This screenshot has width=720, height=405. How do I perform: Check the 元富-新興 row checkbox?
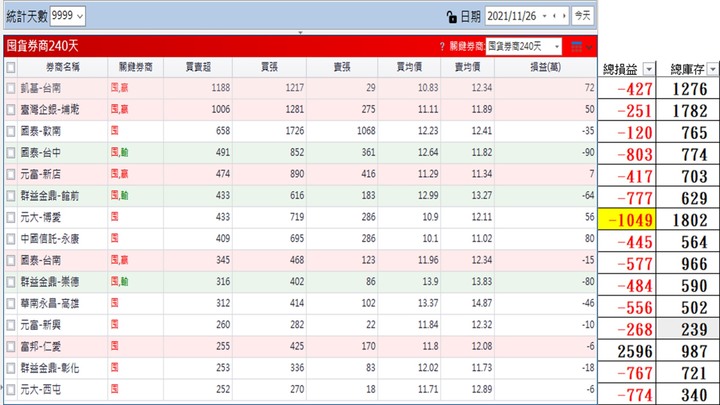(11, 325)
